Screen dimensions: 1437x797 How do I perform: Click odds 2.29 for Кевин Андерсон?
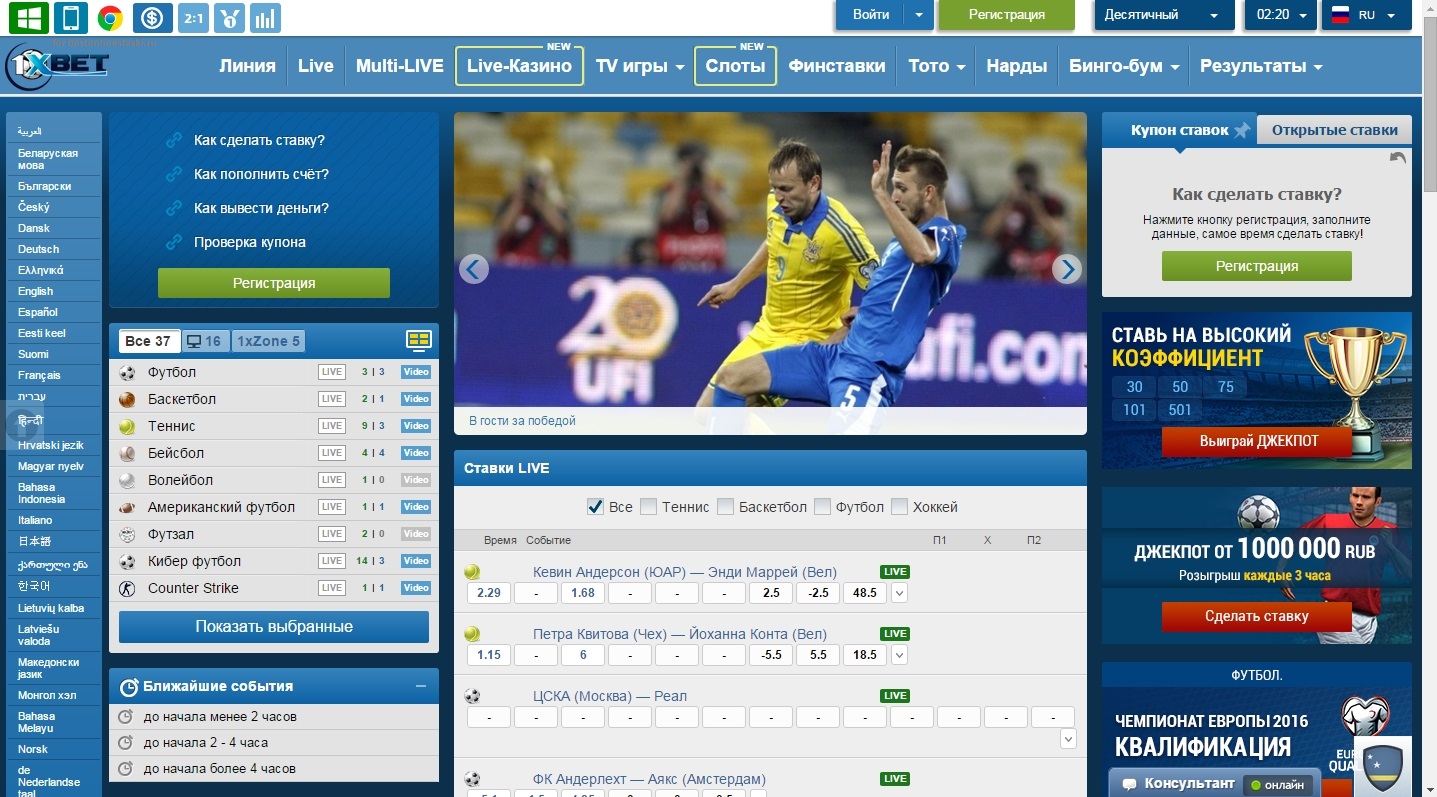click(x=488, y=593)
